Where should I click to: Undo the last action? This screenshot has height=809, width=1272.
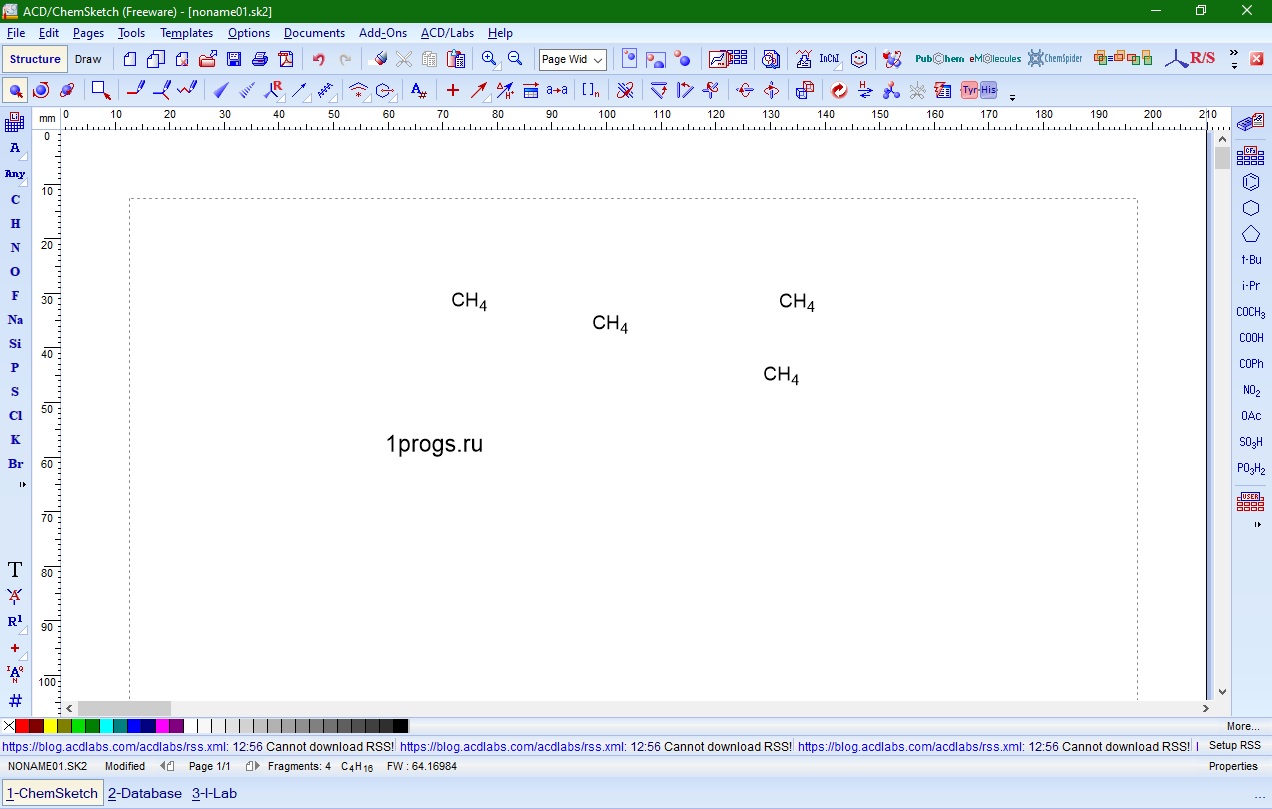click(319, 59)
